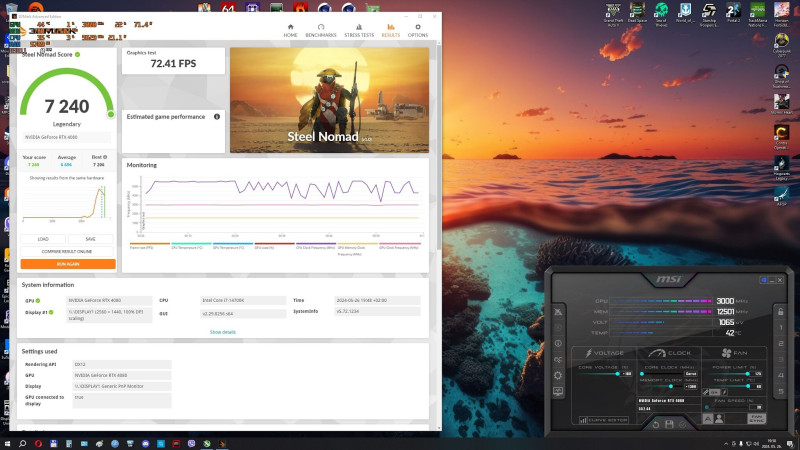
Task: Click the Best score info icon
Action: point(105,157)
